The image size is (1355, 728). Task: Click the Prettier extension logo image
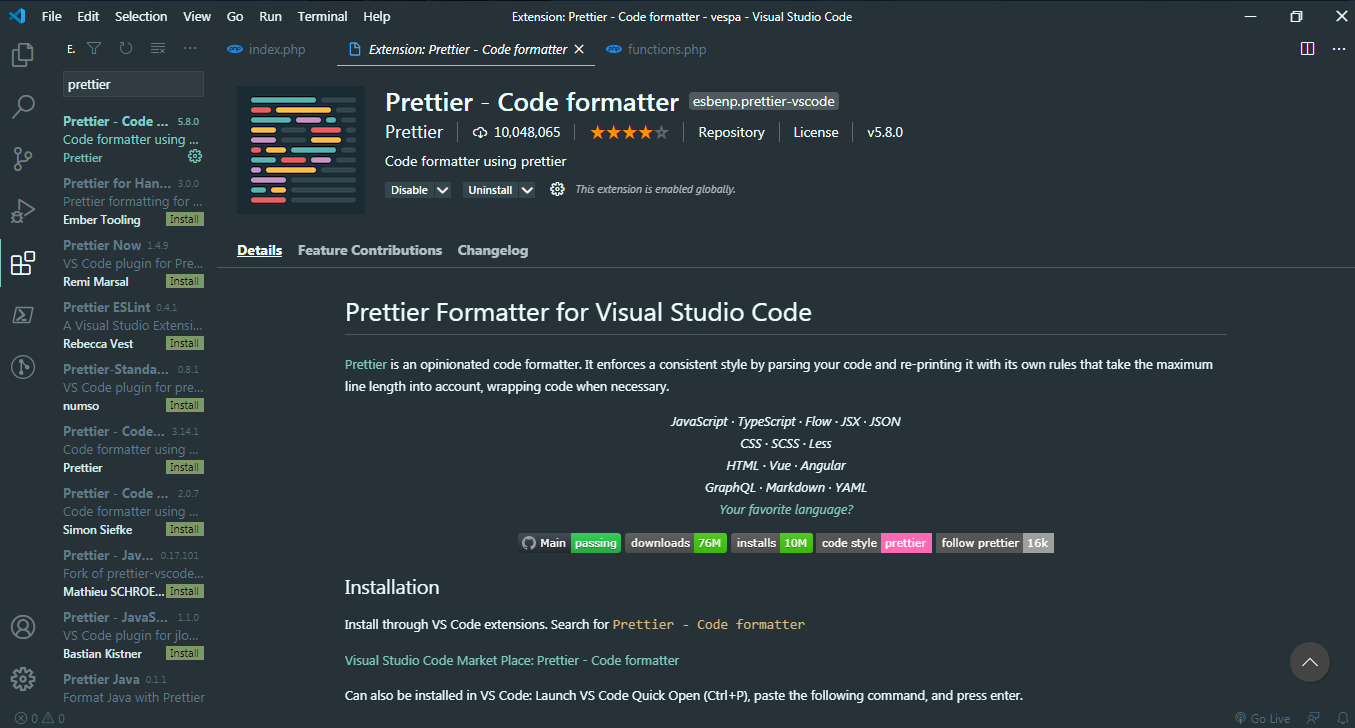tap(301, 150)
